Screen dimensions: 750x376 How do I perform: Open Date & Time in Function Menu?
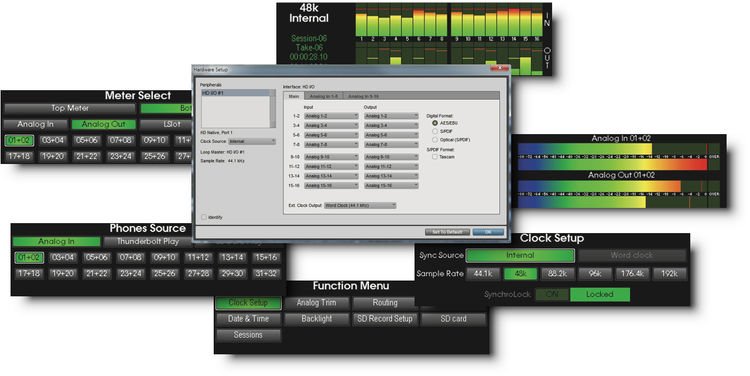pos(248,319)
